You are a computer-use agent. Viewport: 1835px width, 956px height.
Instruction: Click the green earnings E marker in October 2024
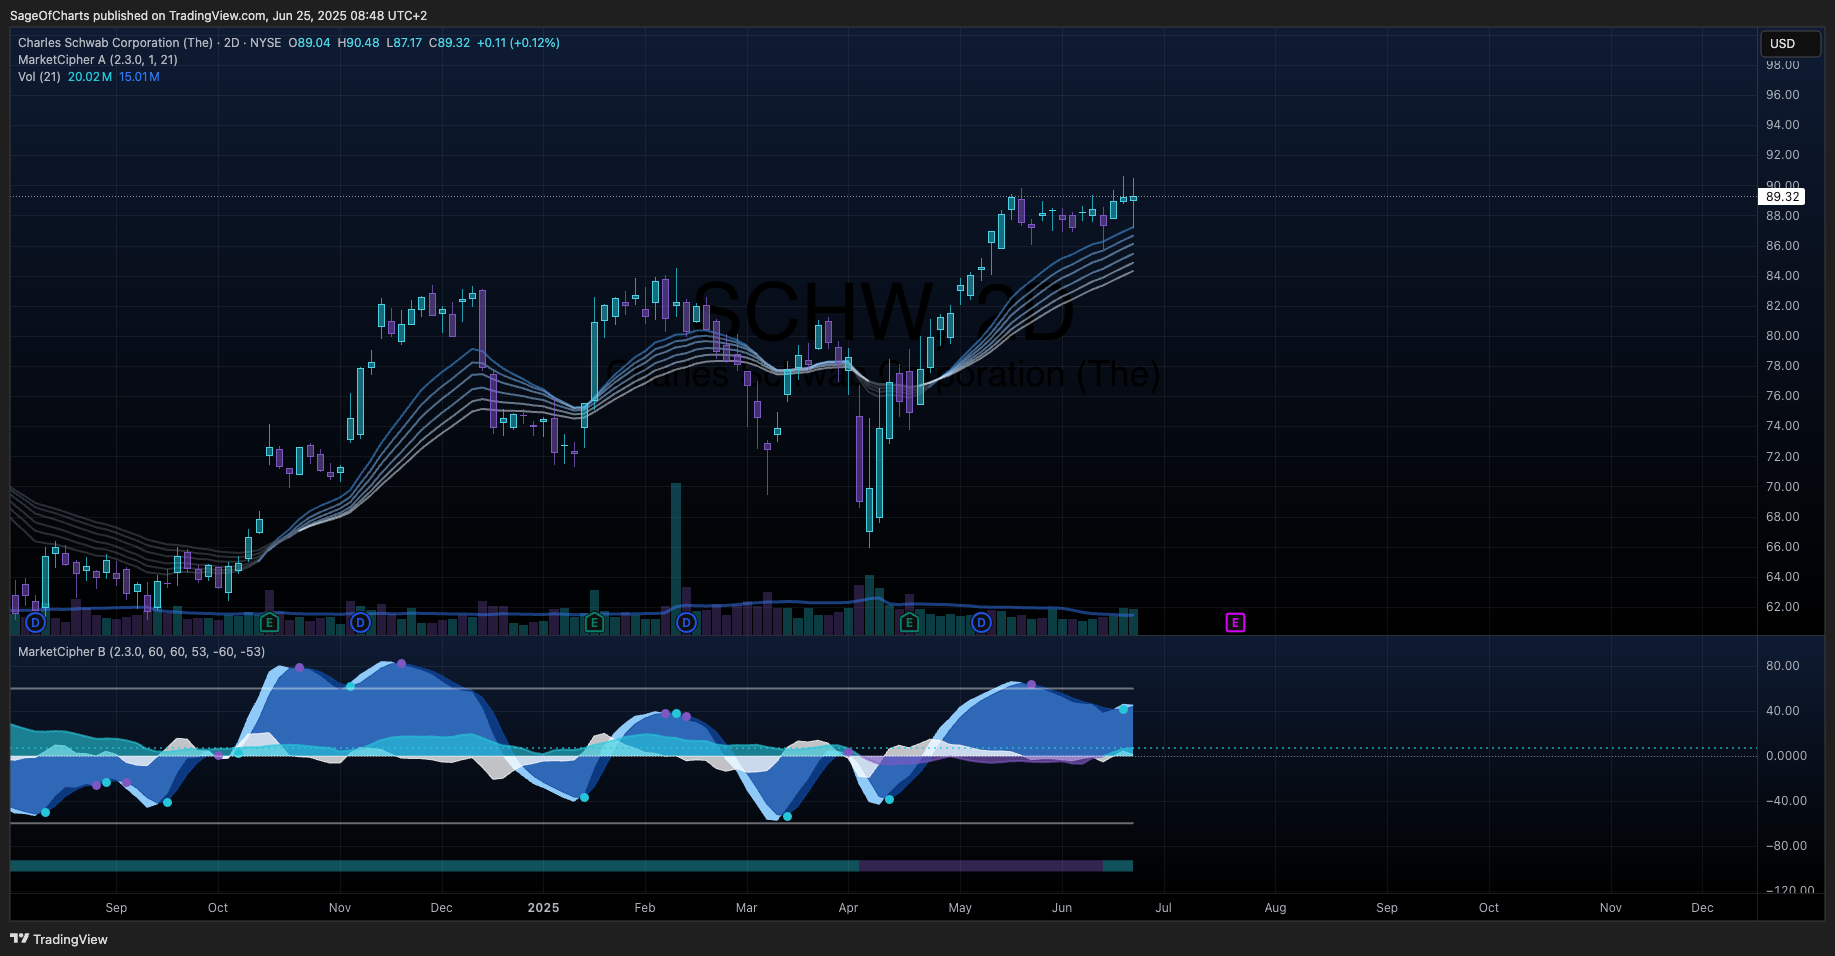click(269, 623)
